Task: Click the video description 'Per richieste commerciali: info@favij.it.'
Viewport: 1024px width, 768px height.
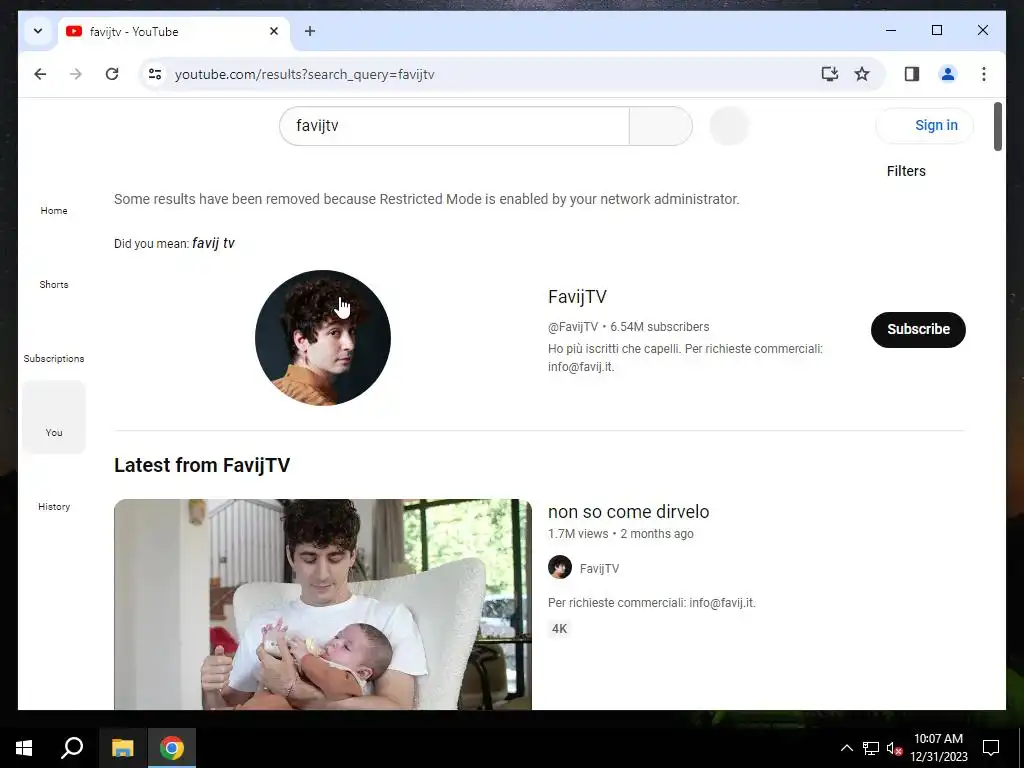Action: pos(652,603)
